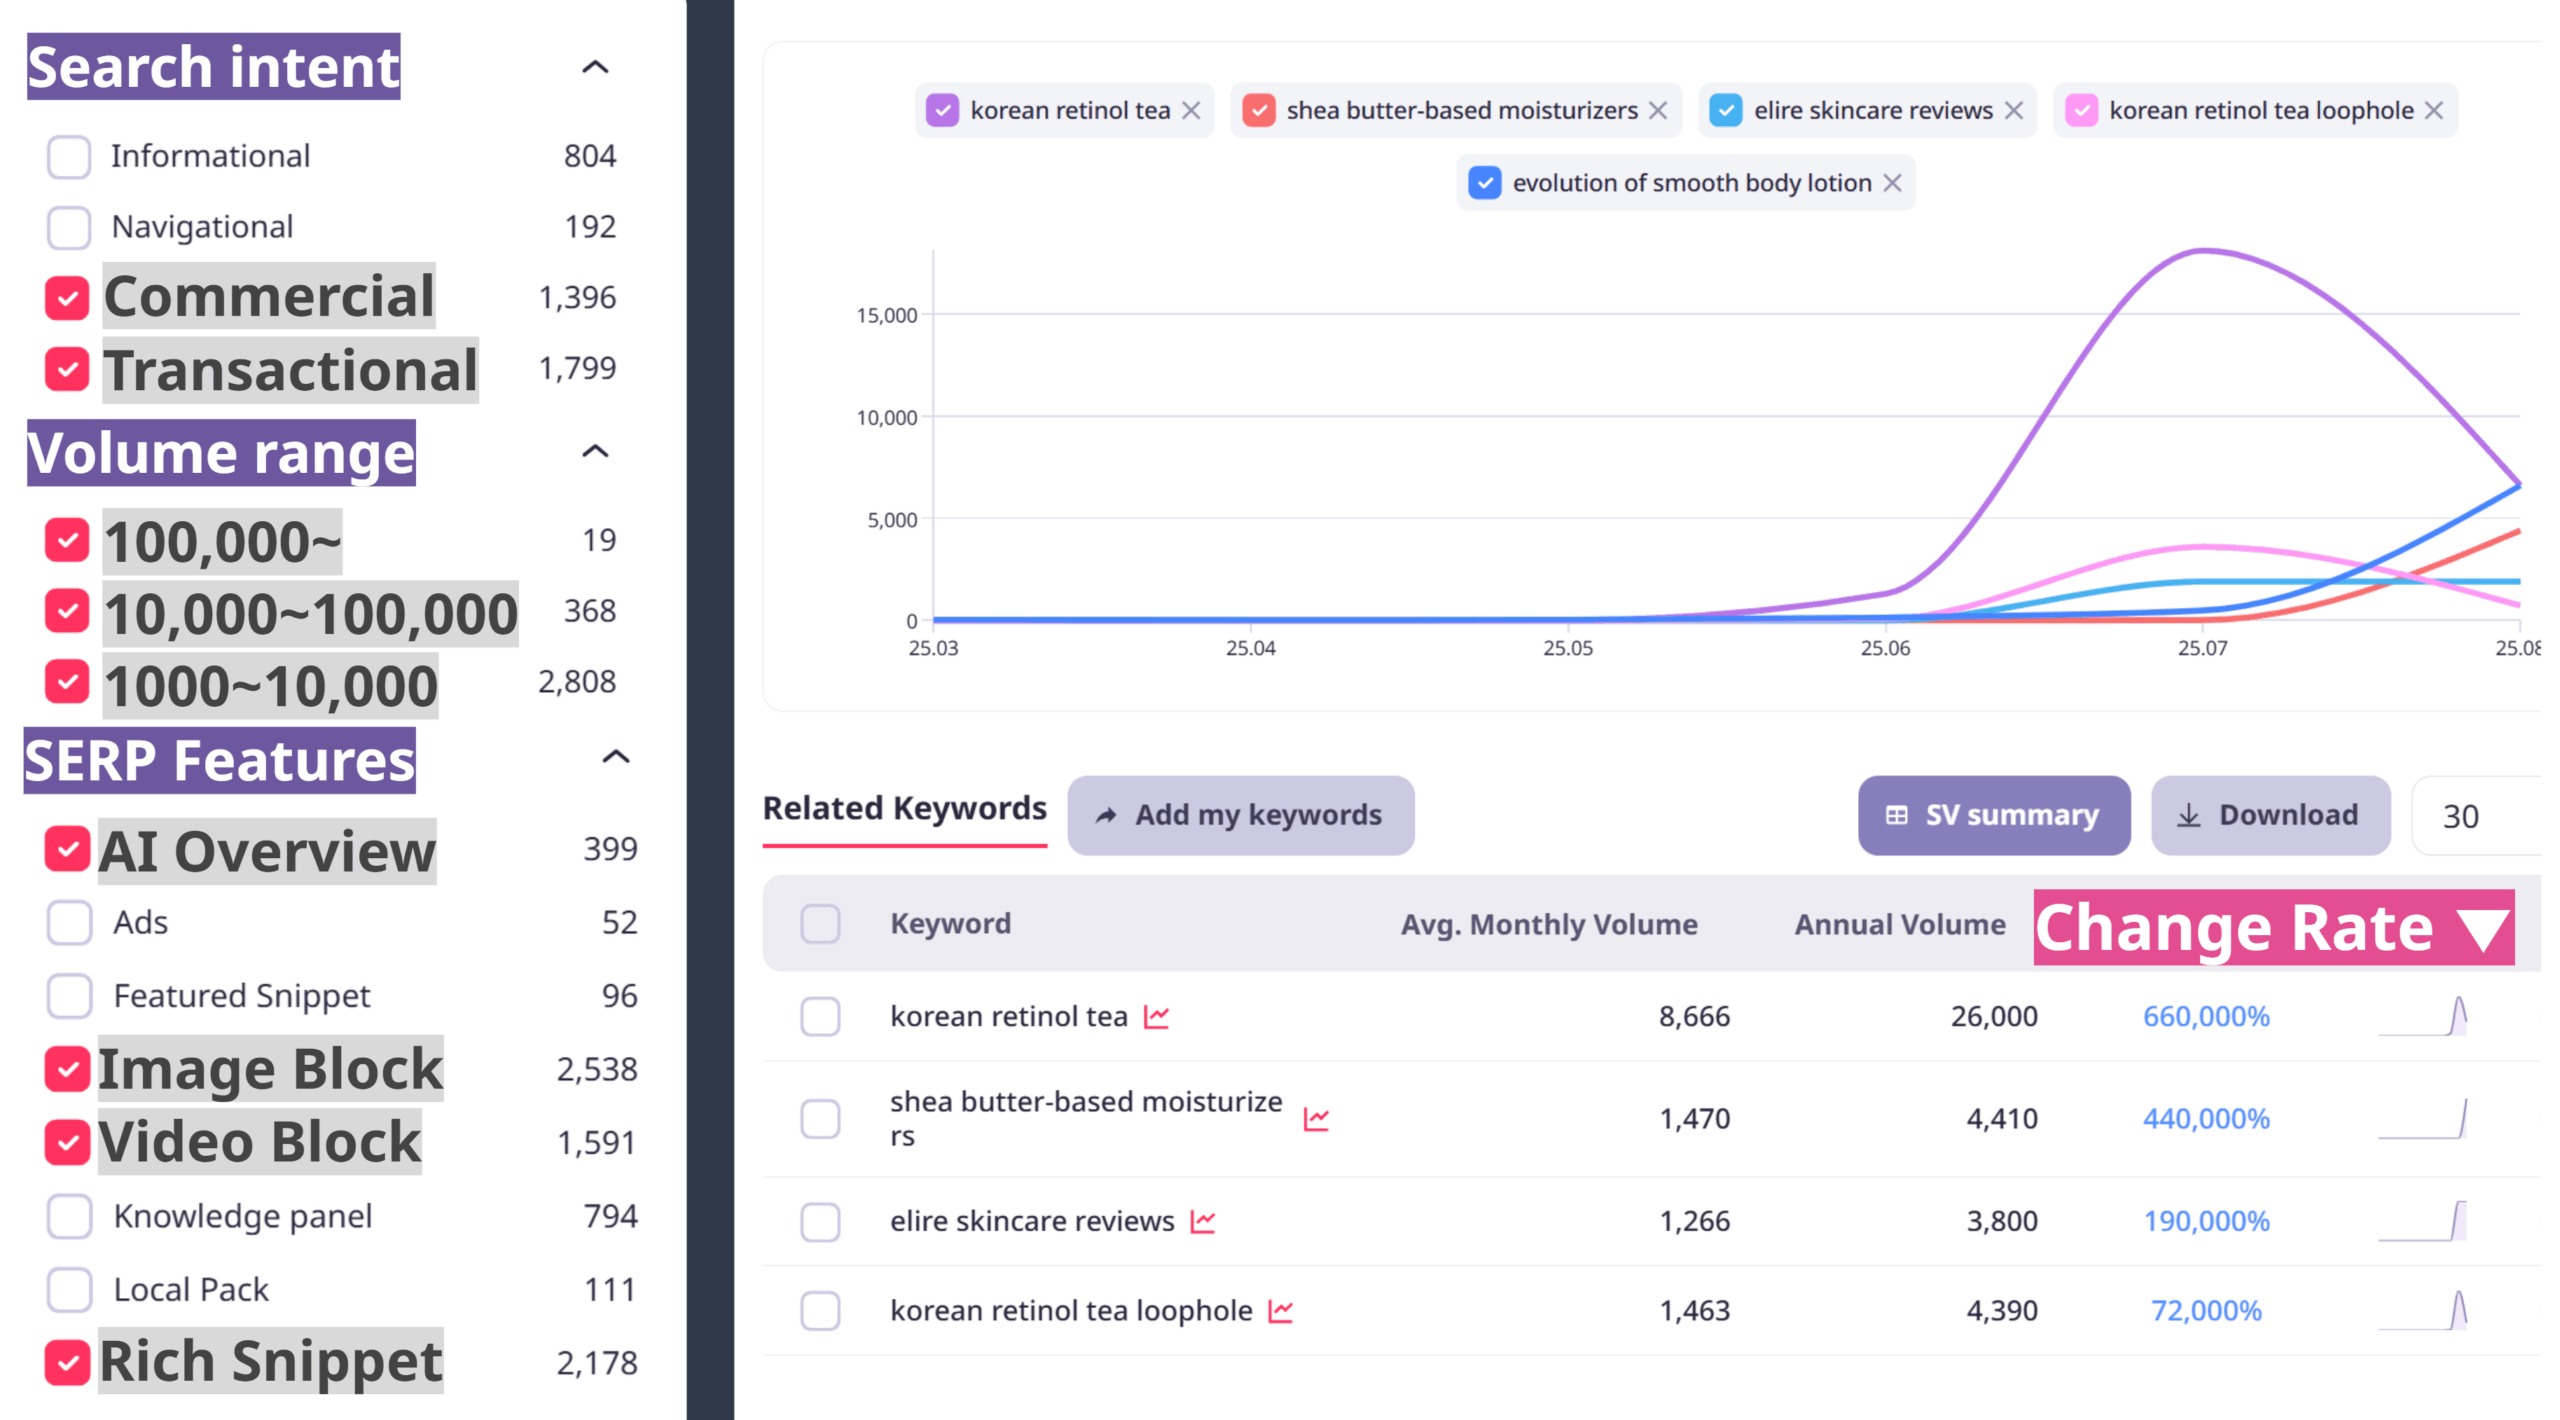
Task: Click trend chart icon next to korean retinol tea
Action: [x=1156, y=1017]
